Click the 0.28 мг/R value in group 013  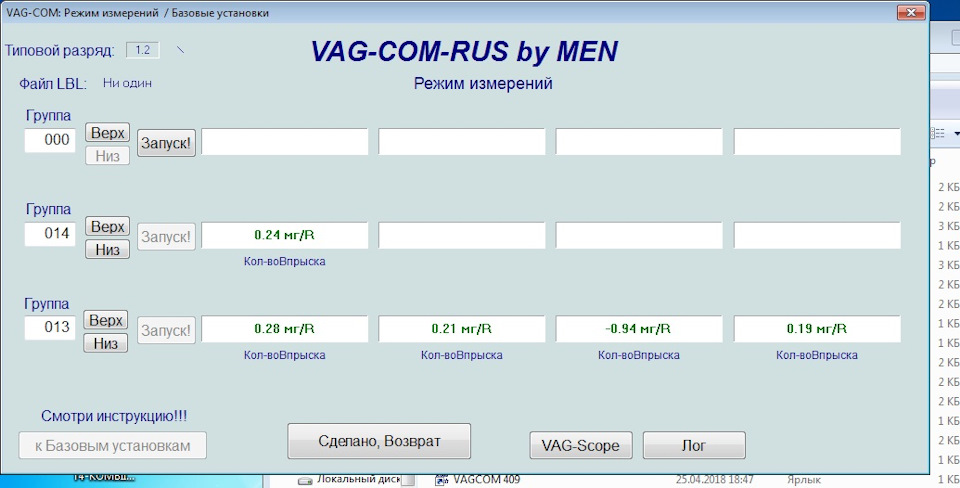pyautogui.click(x=285, y=329)
